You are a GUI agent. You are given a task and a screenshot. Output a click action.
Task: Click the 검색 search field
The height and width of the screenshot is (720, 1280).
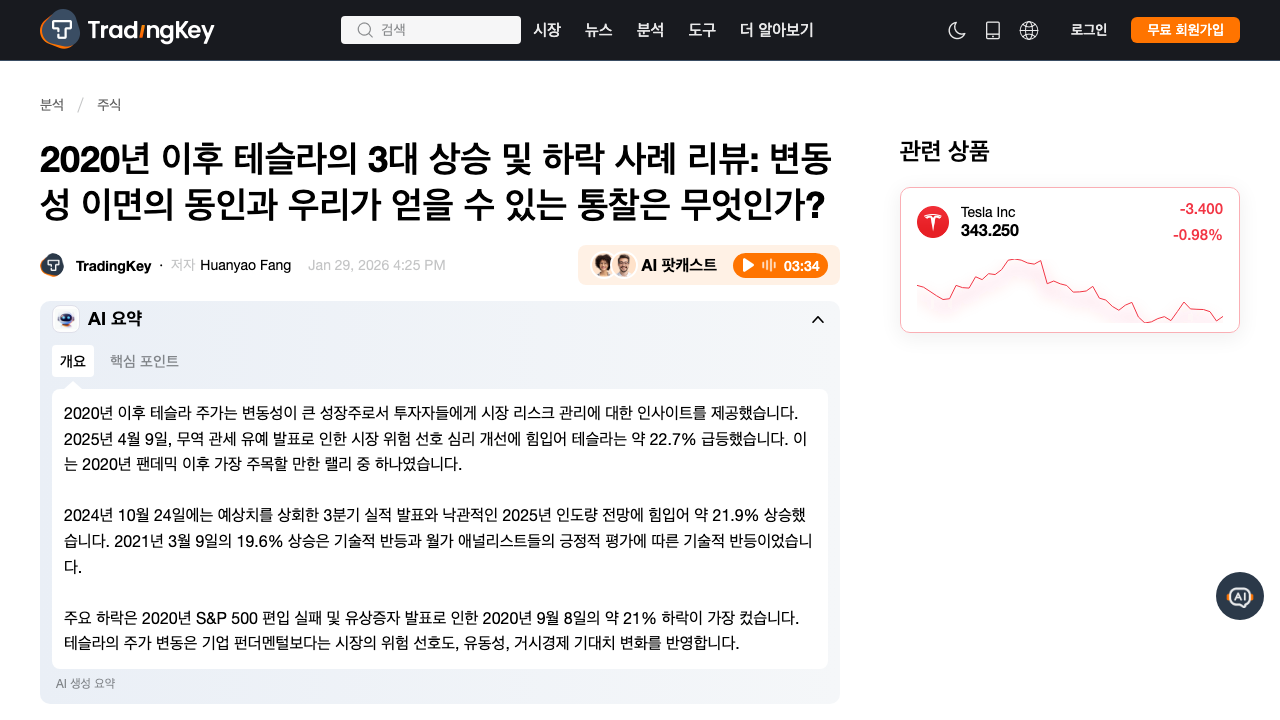click(x=431, y=30)
